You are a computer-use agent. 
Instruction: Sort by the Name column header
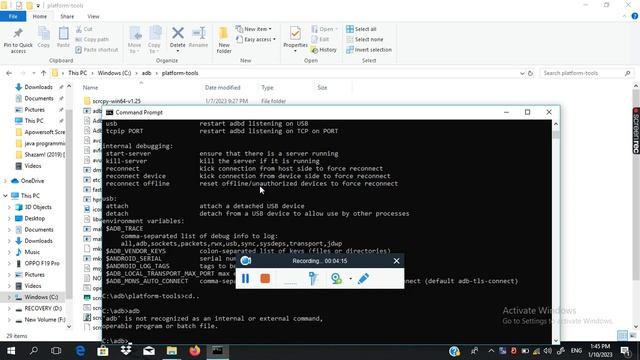coord(90,87)
